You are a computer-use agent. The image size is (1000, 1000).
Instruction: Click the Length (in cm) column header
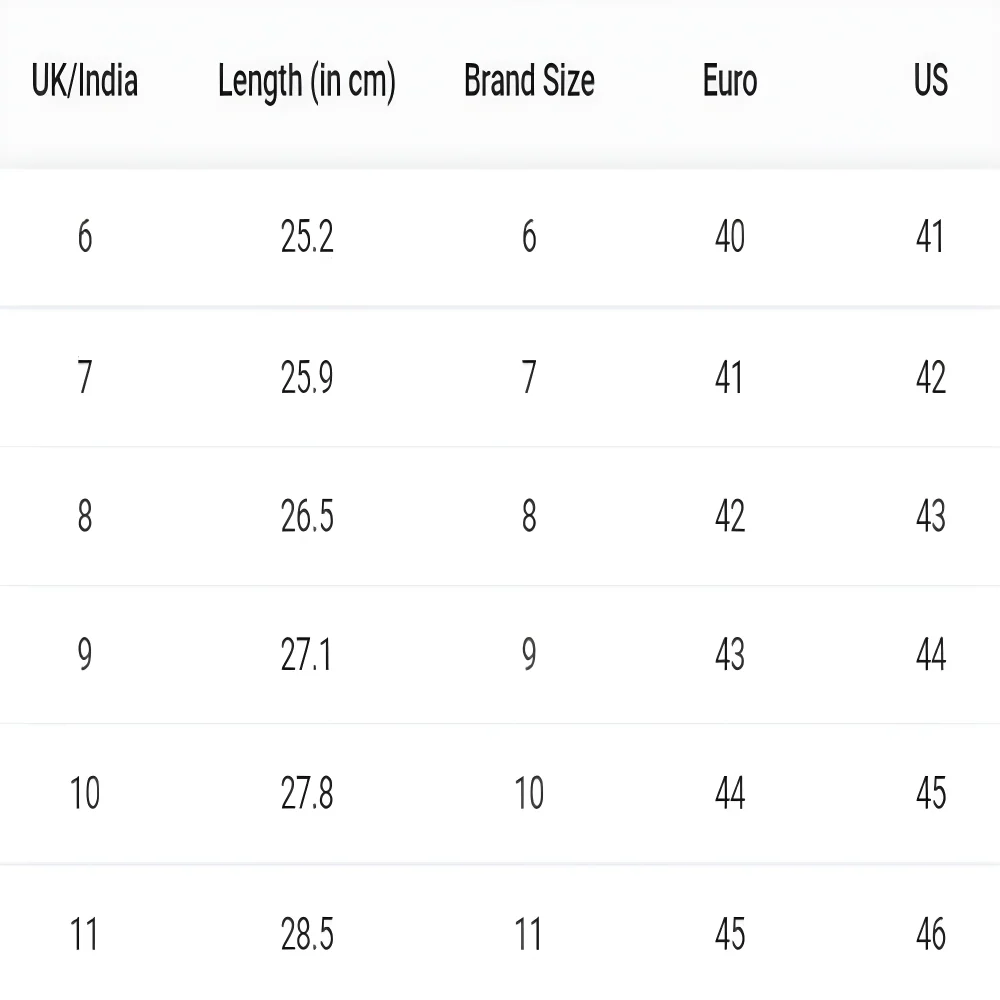tap(307, 82)
